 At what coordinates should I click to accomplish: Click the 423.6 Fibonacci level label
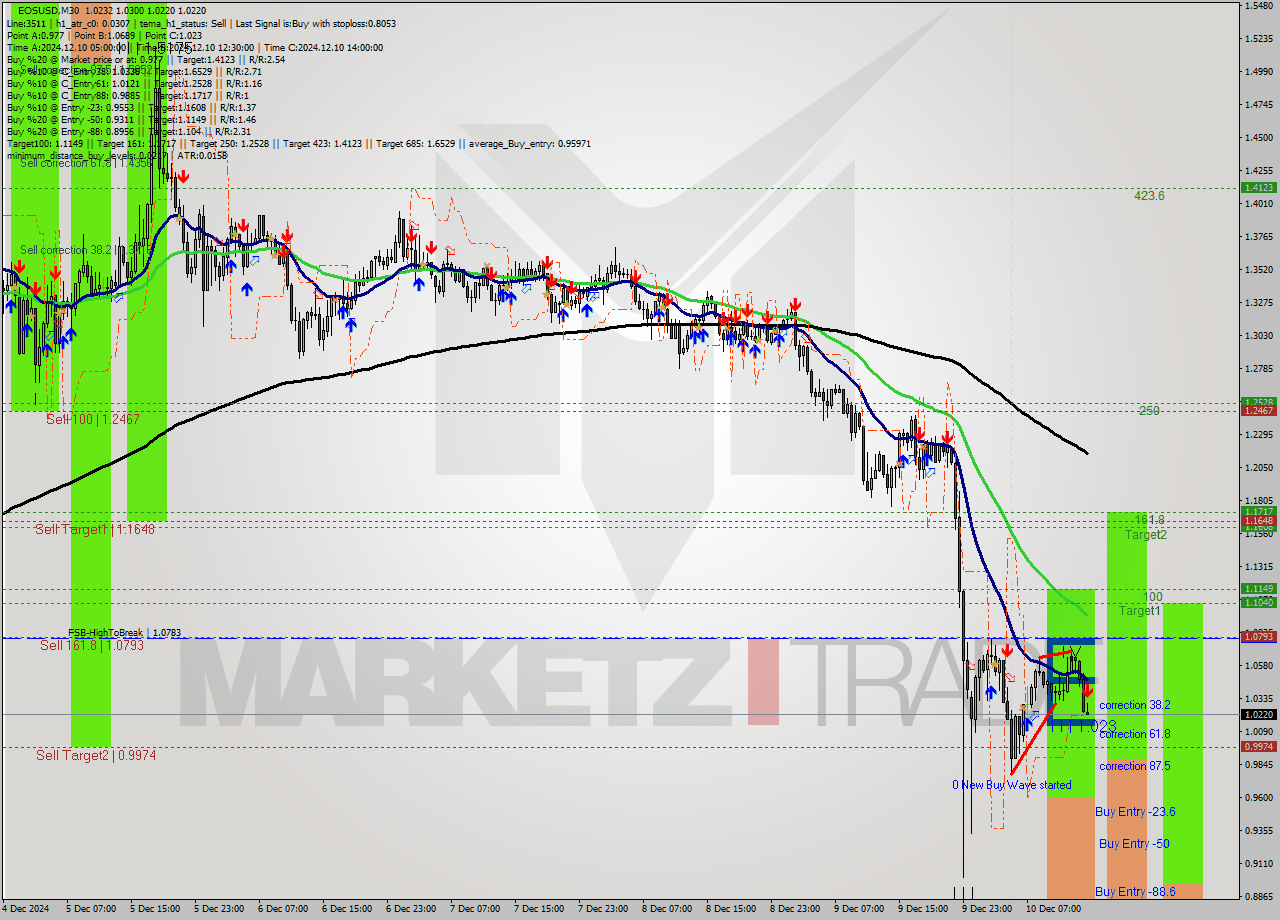(1149, 196)
